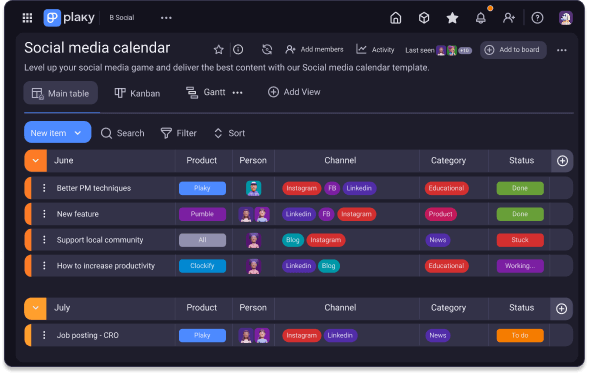This screenshot has height=374, width=589.
Task: Show board info icon
Action: [x=238, y=50]
